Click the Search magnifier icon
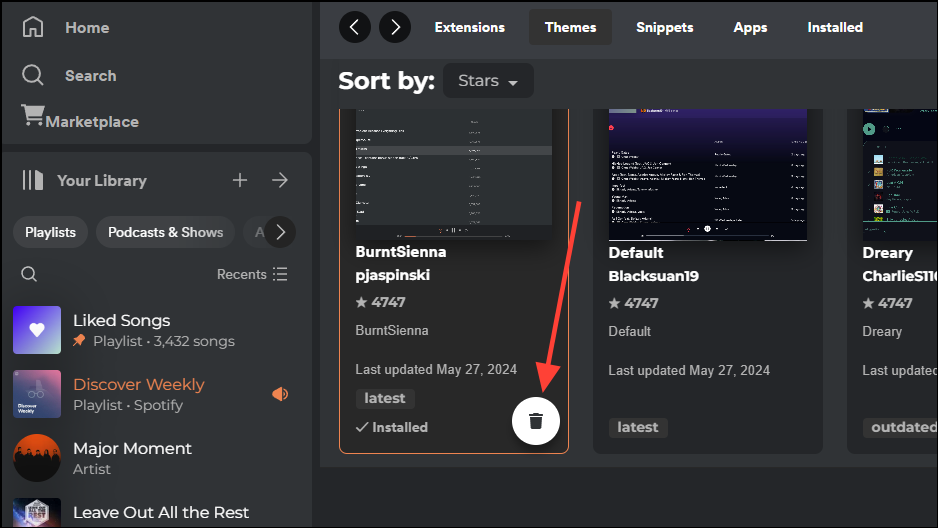 coord(32,75)
